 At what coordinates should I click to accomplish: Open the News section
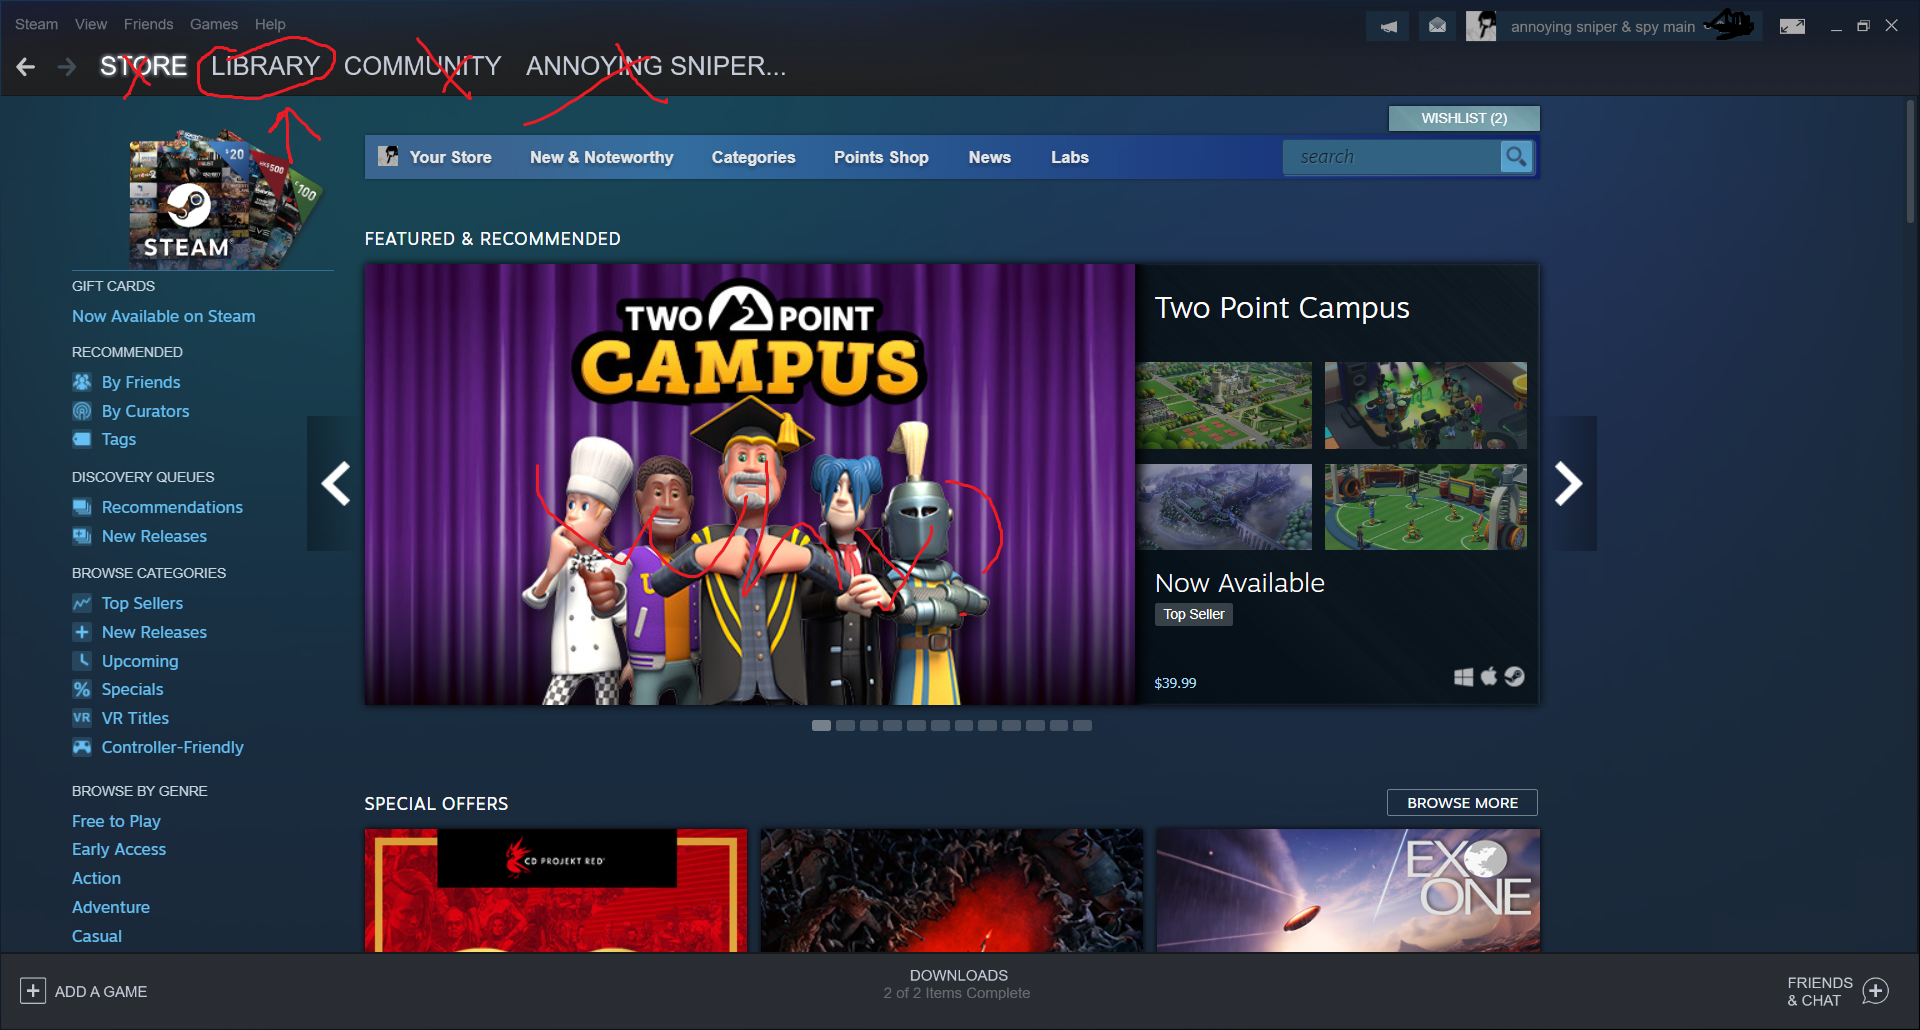click(990, 157)
